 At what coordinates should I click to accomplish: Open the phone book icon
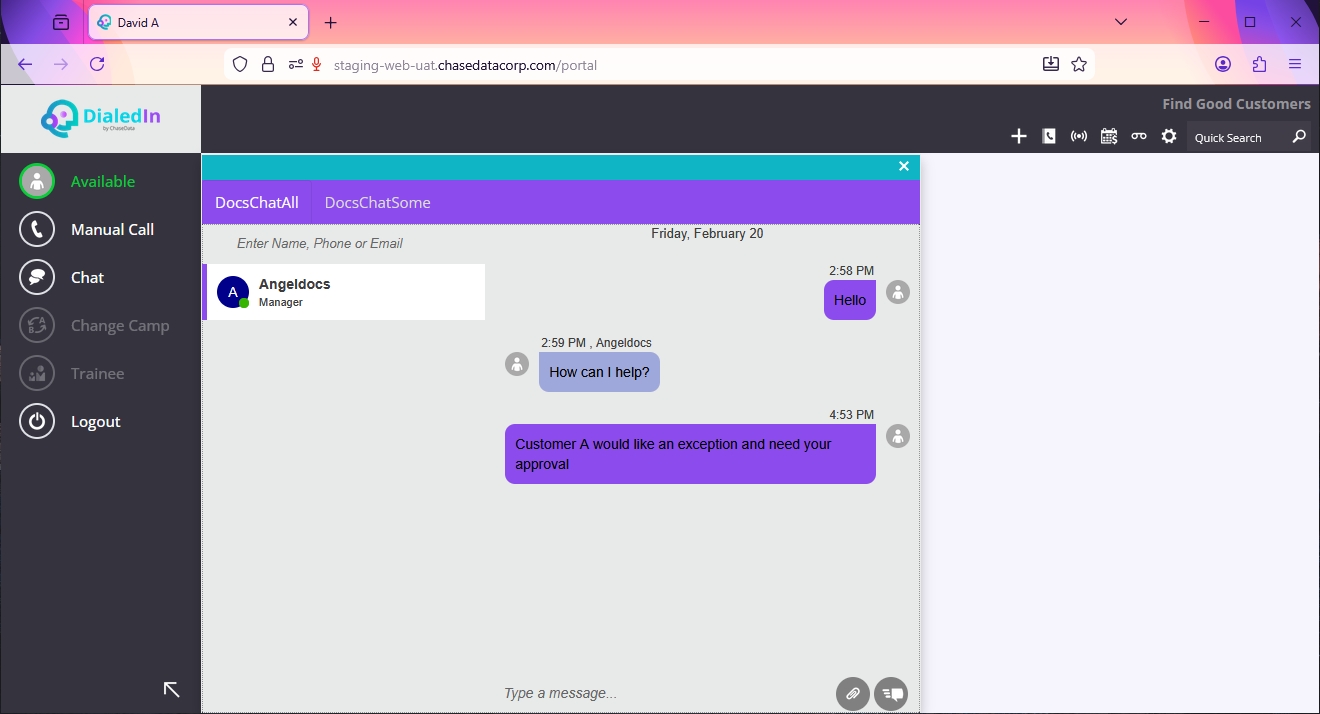[1049, 137]
